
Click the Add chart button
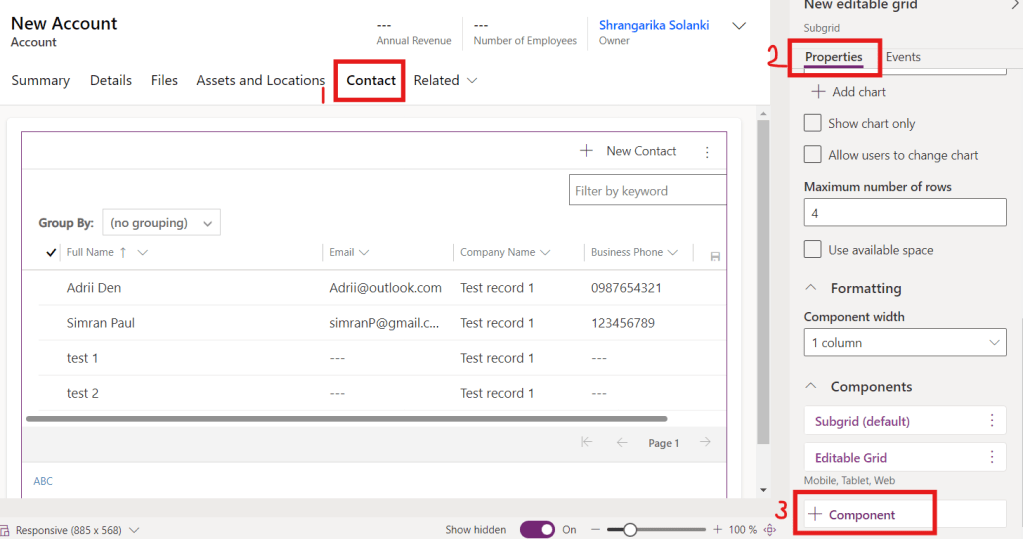tap(848, 92)
